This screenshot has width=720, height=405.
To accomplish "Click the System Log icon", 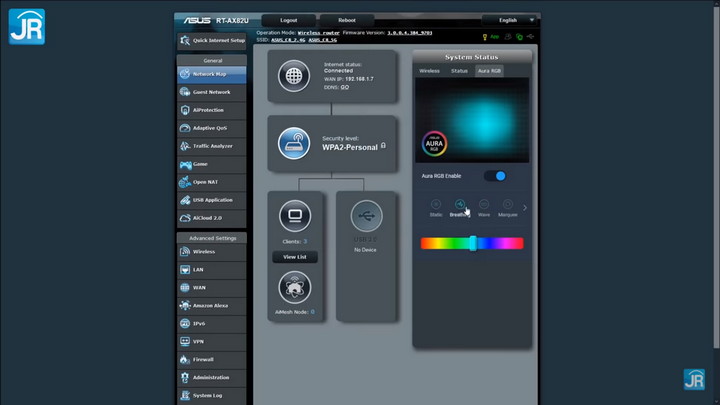I will click(185, 395).
